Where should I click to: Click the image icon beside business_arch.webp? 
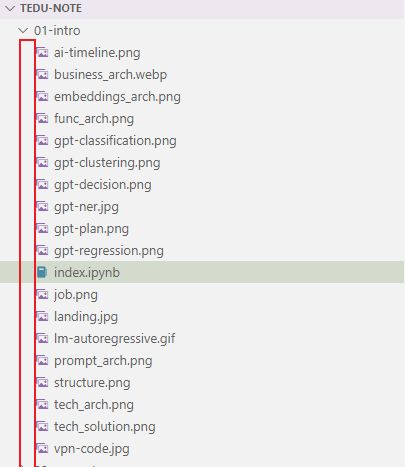tap(42, 74)
